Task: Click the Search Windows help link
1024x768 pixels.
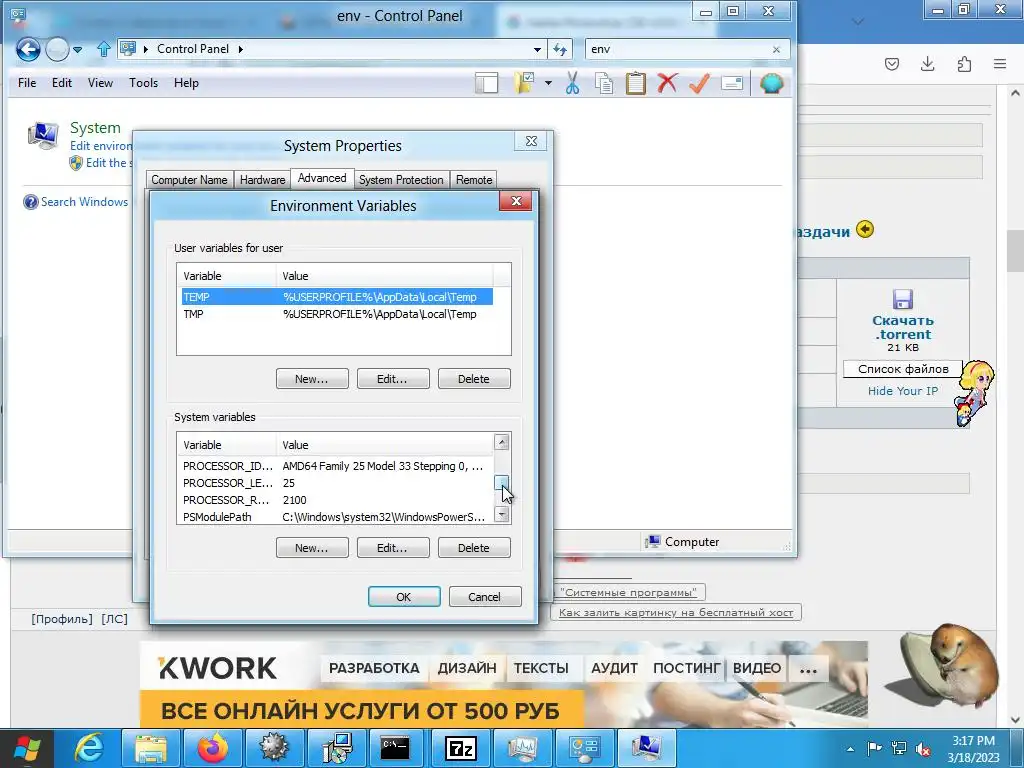Action: 84,202
